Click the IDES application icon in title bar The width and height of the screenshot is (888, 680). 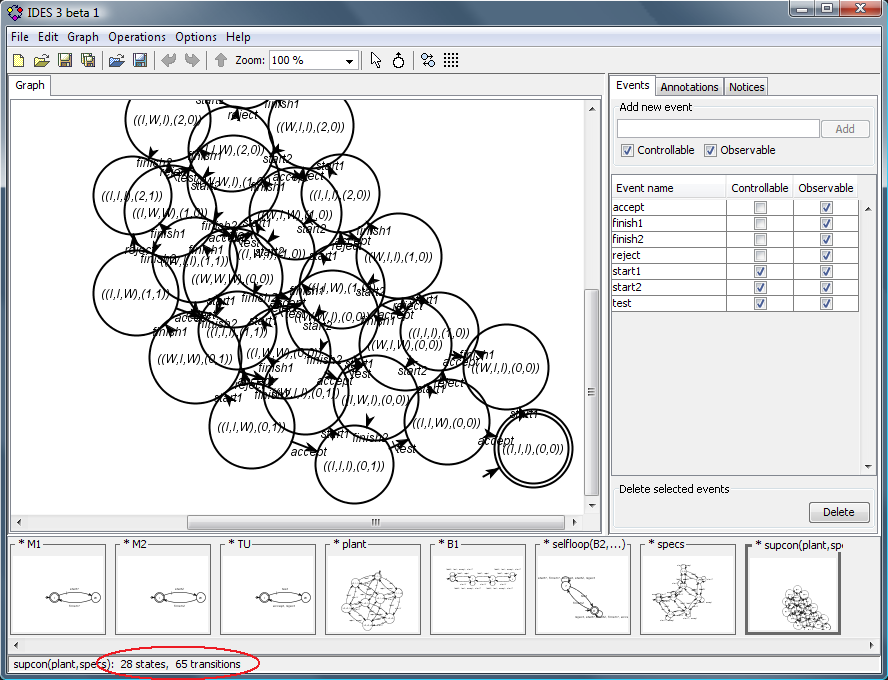(x=15, y=12)
